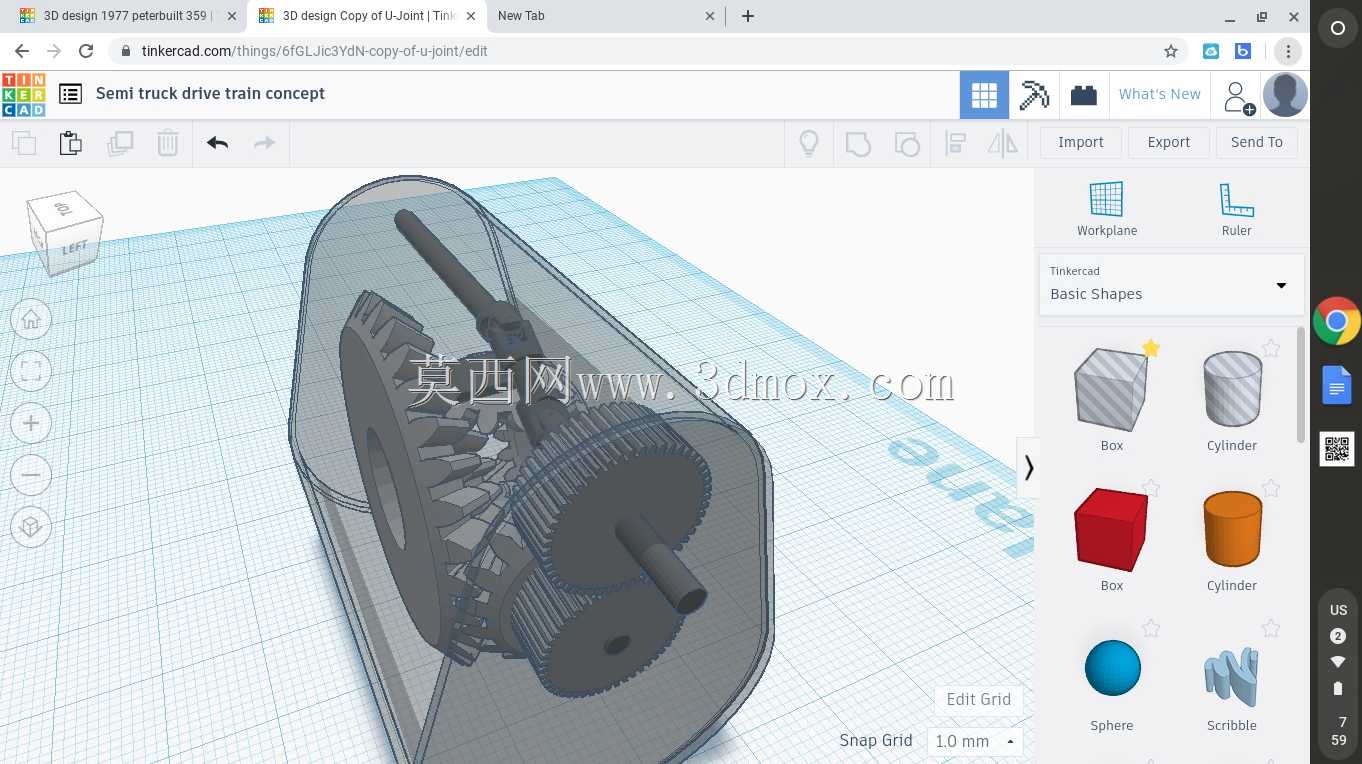This screenshot has width=1362, height=764.
Task: Invite collaborators with add-person icon
Action: coord(1237,96)
